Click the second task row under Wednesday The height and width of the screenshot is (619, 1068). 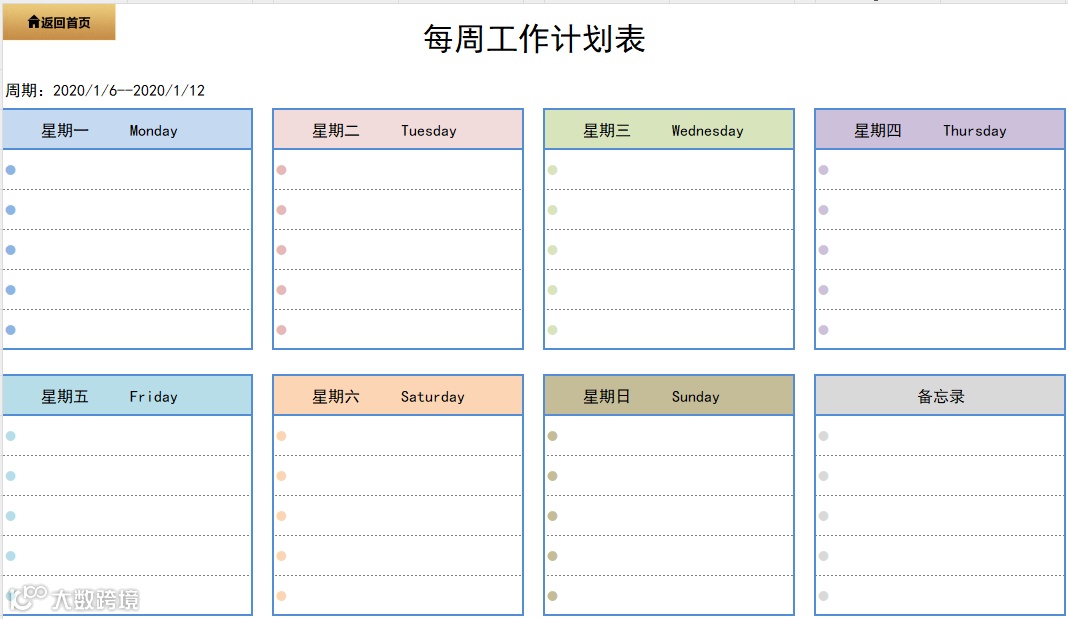pos(669,210)
